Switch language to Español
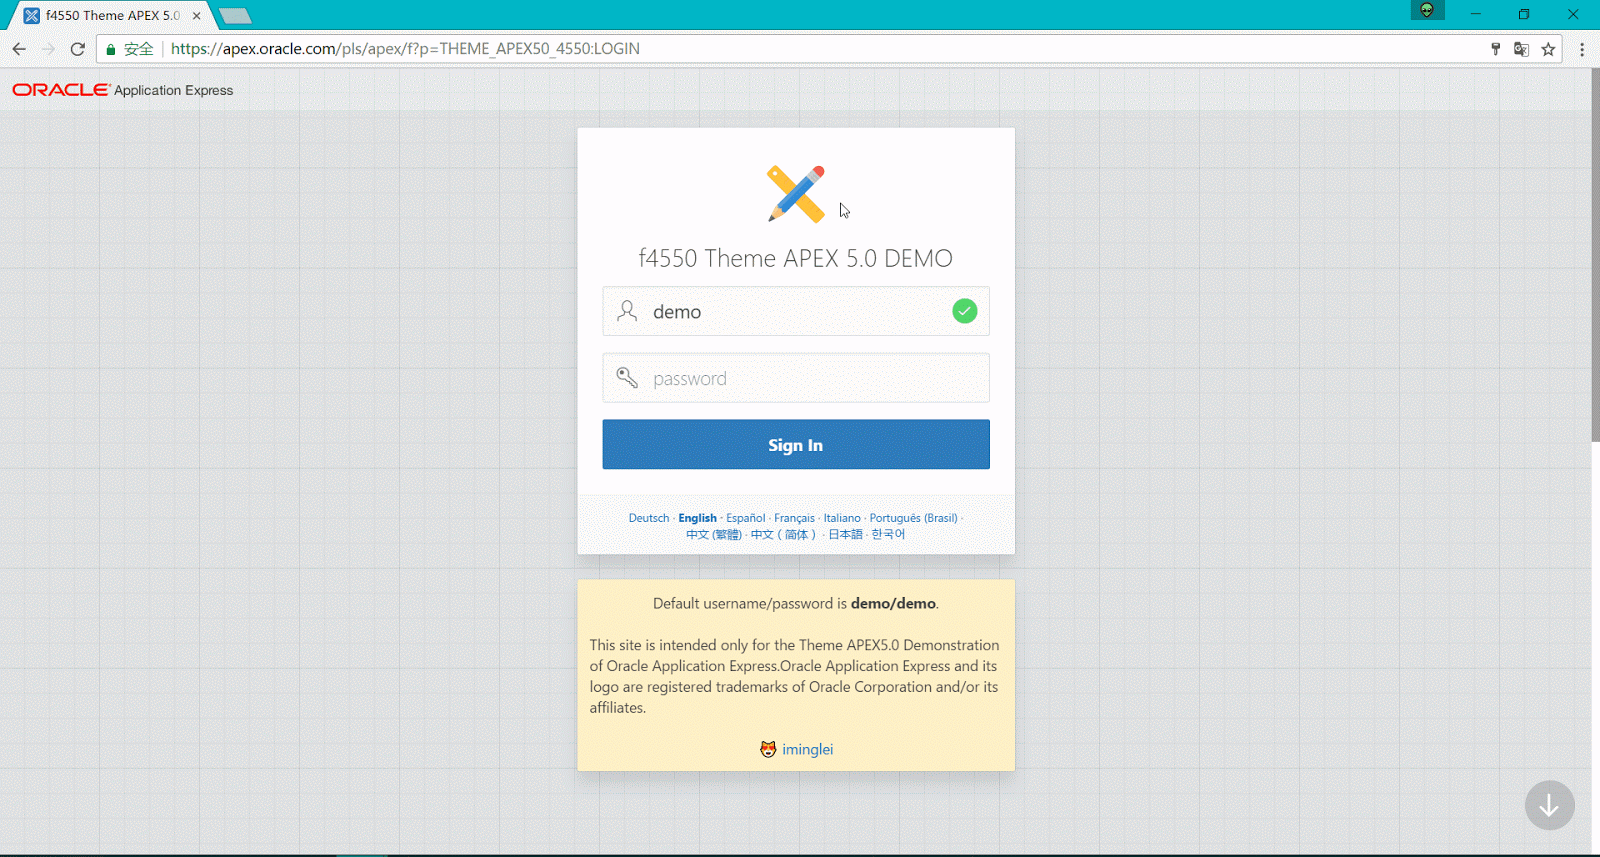The height and width of the screenshot is (857, 1600). tap(745, 518)
